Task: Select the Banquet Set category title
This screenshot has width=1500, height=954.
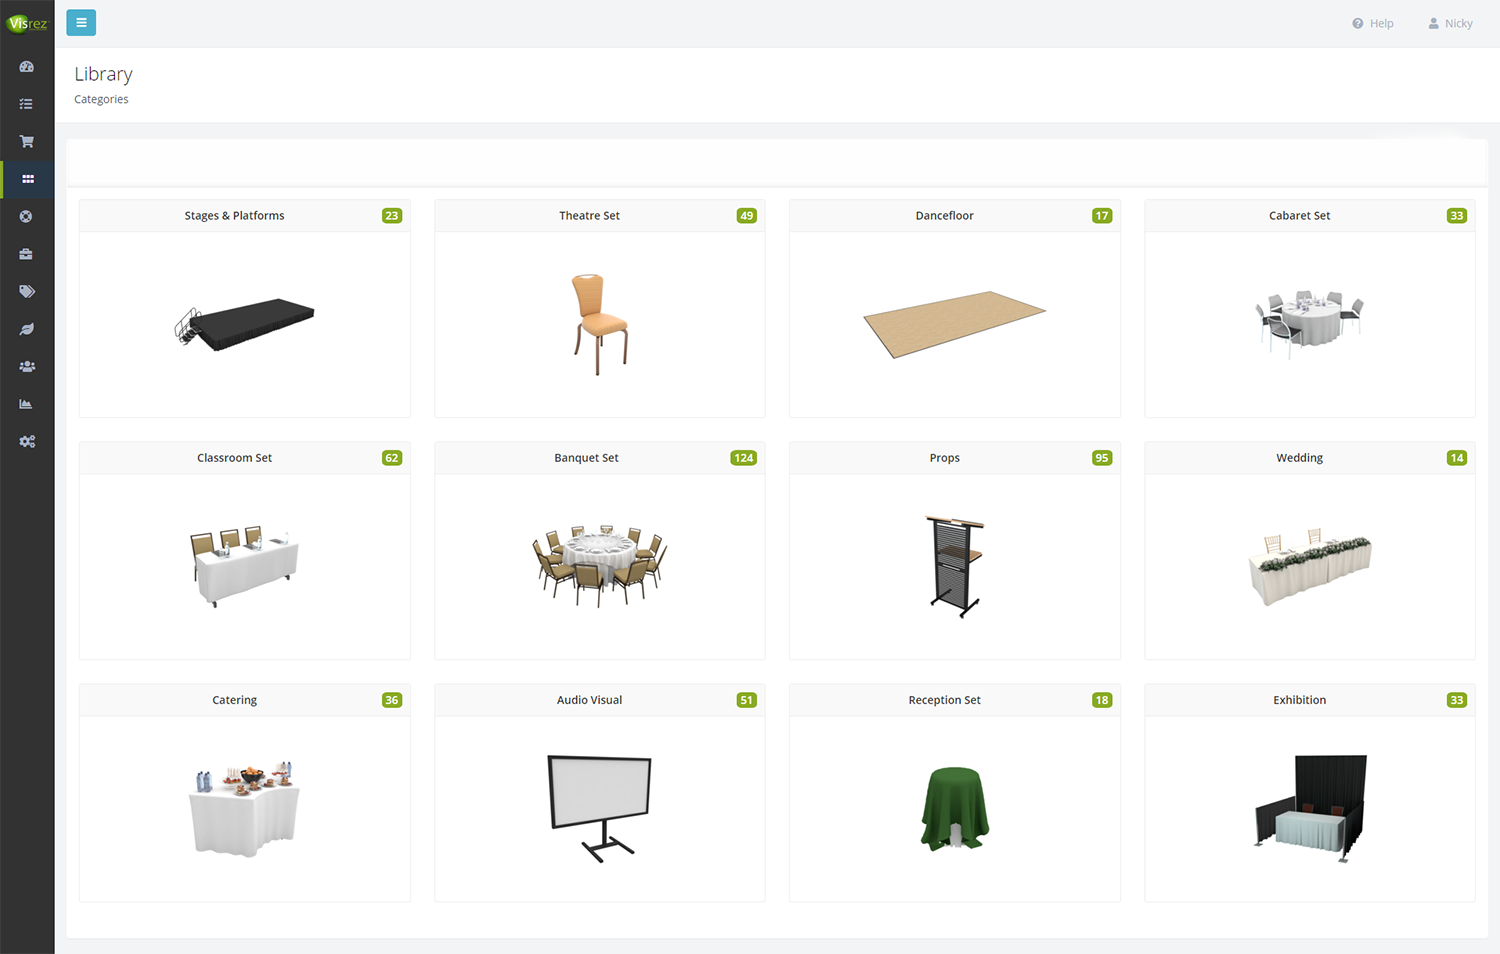Action: (x=586, y=458)
